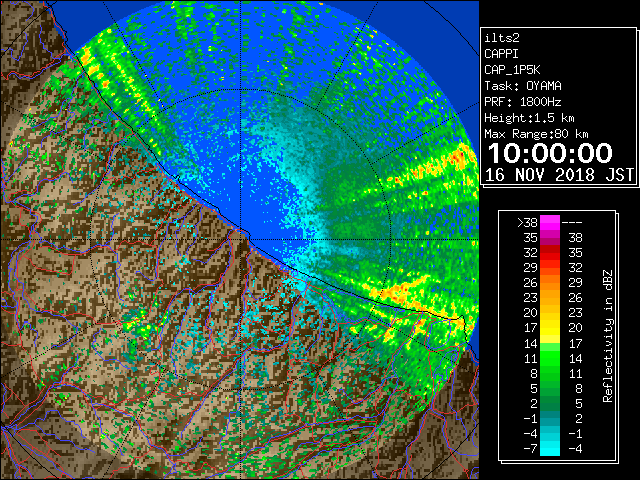Click the 'Task: OYAMA' line
This screenshot has height=480, width=640.
(523, 86)
